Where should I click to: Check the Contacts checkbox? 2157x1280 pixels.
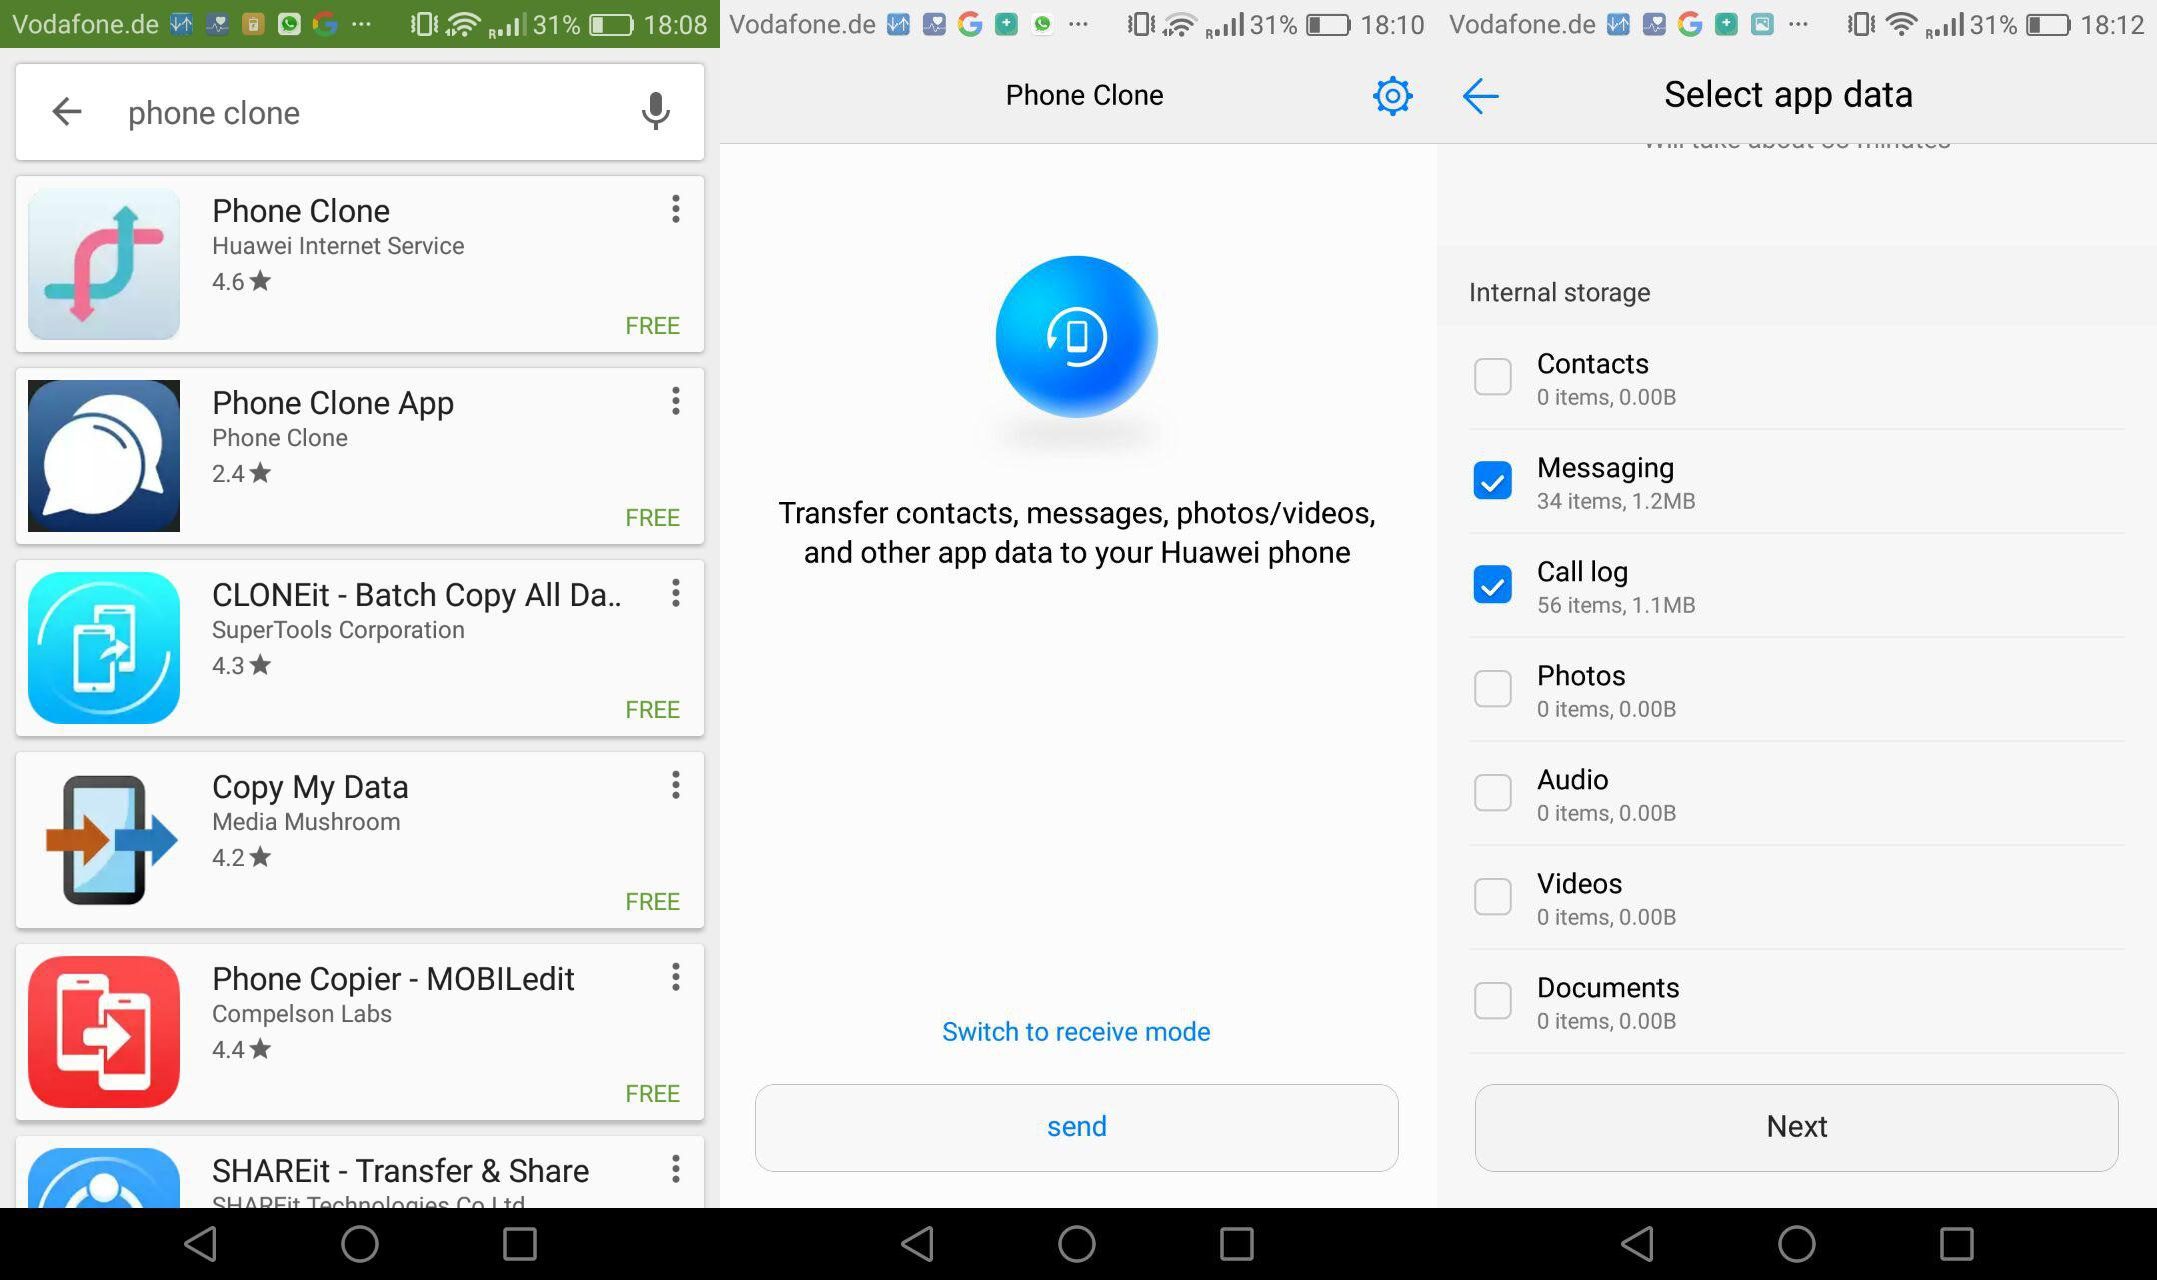[1493, 377]
